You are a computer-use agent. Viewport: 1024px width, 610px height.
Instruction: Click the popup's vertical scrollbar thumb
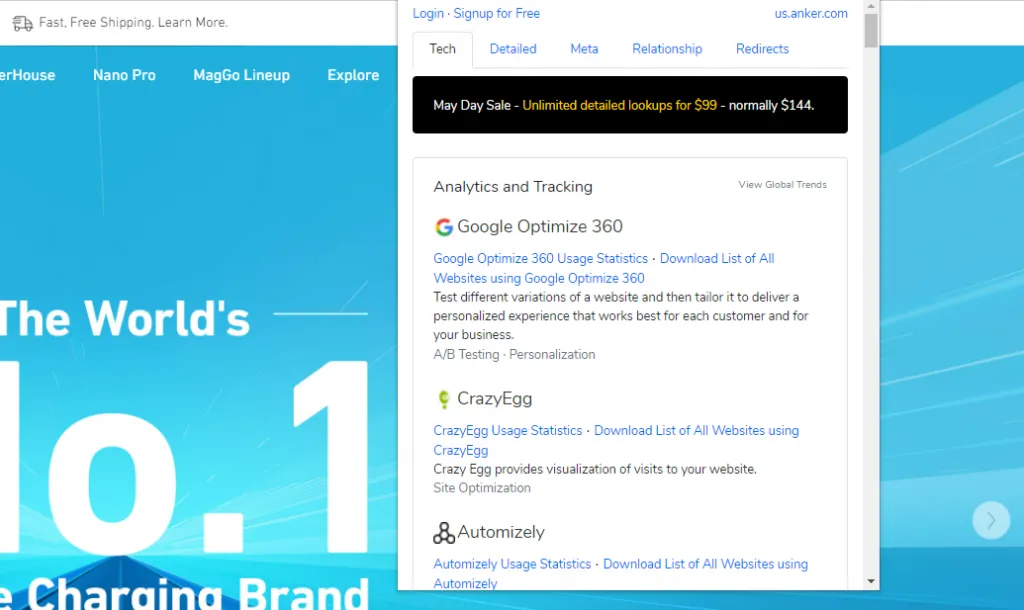[871, 30]
